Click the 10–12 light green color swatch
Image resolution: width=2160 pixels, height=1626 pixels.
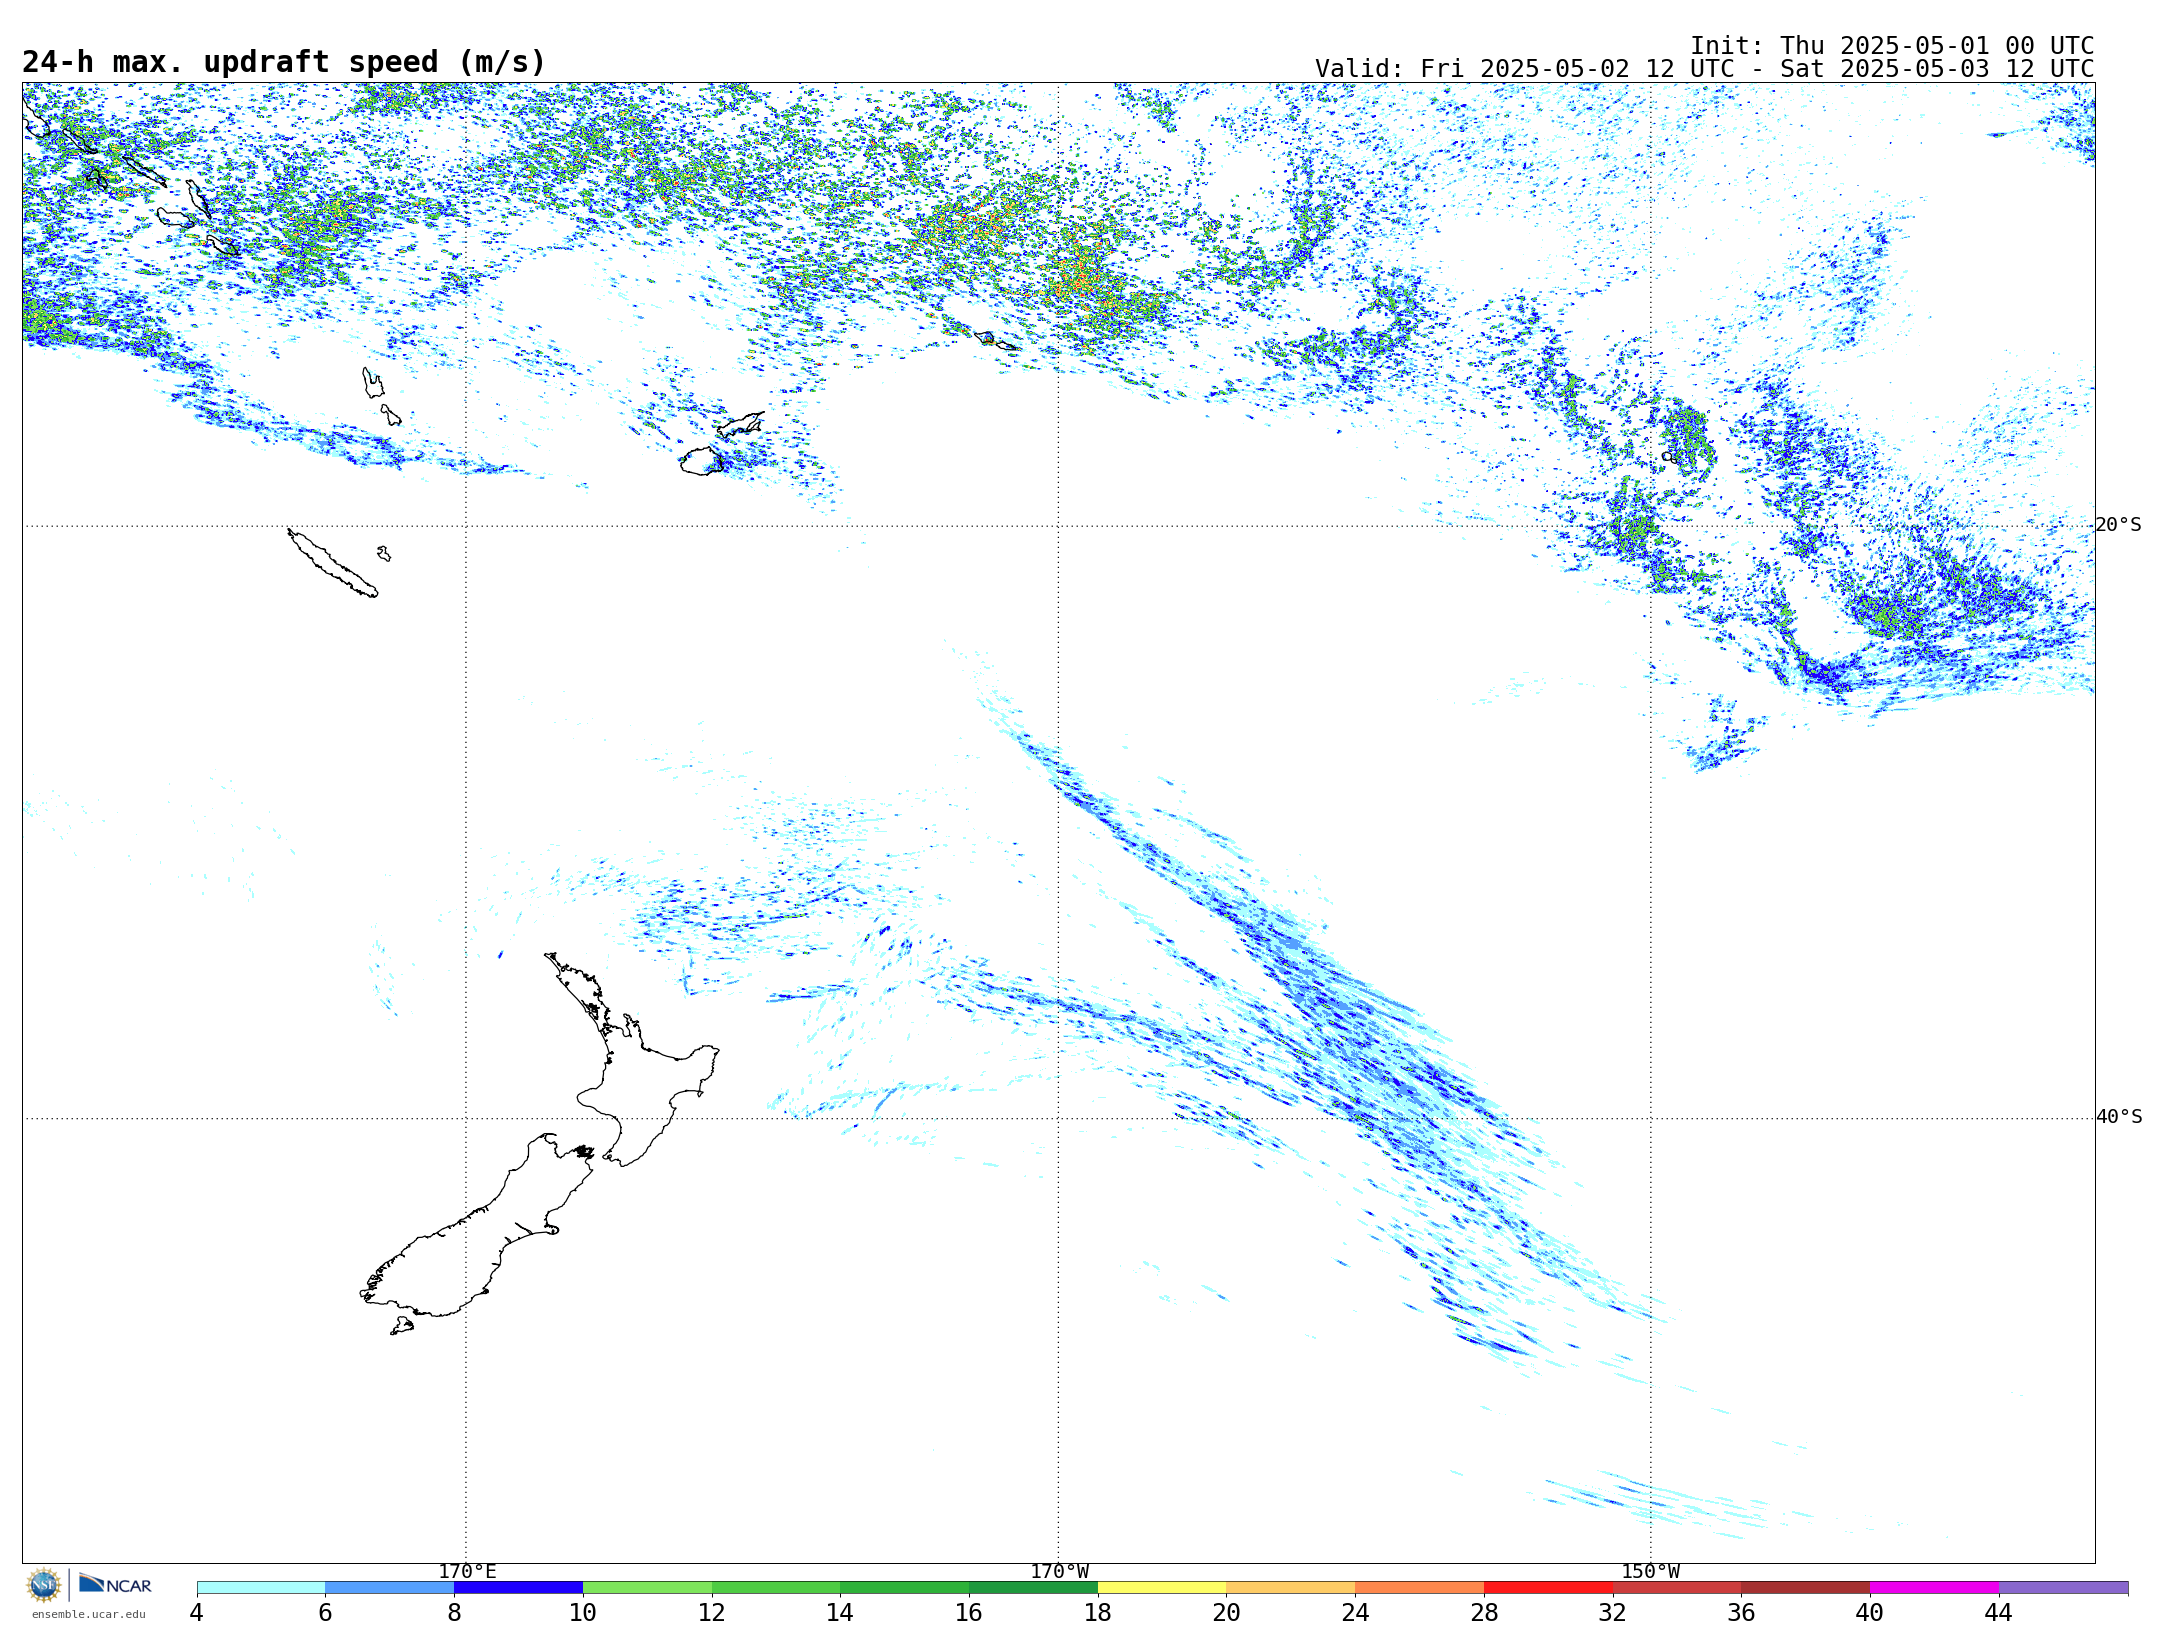tap(647, 1588)
